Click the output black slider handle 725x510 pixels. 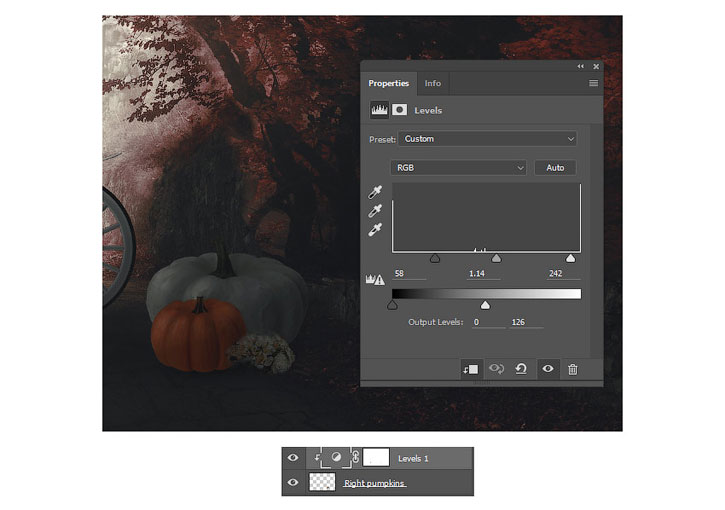[392, 305]
